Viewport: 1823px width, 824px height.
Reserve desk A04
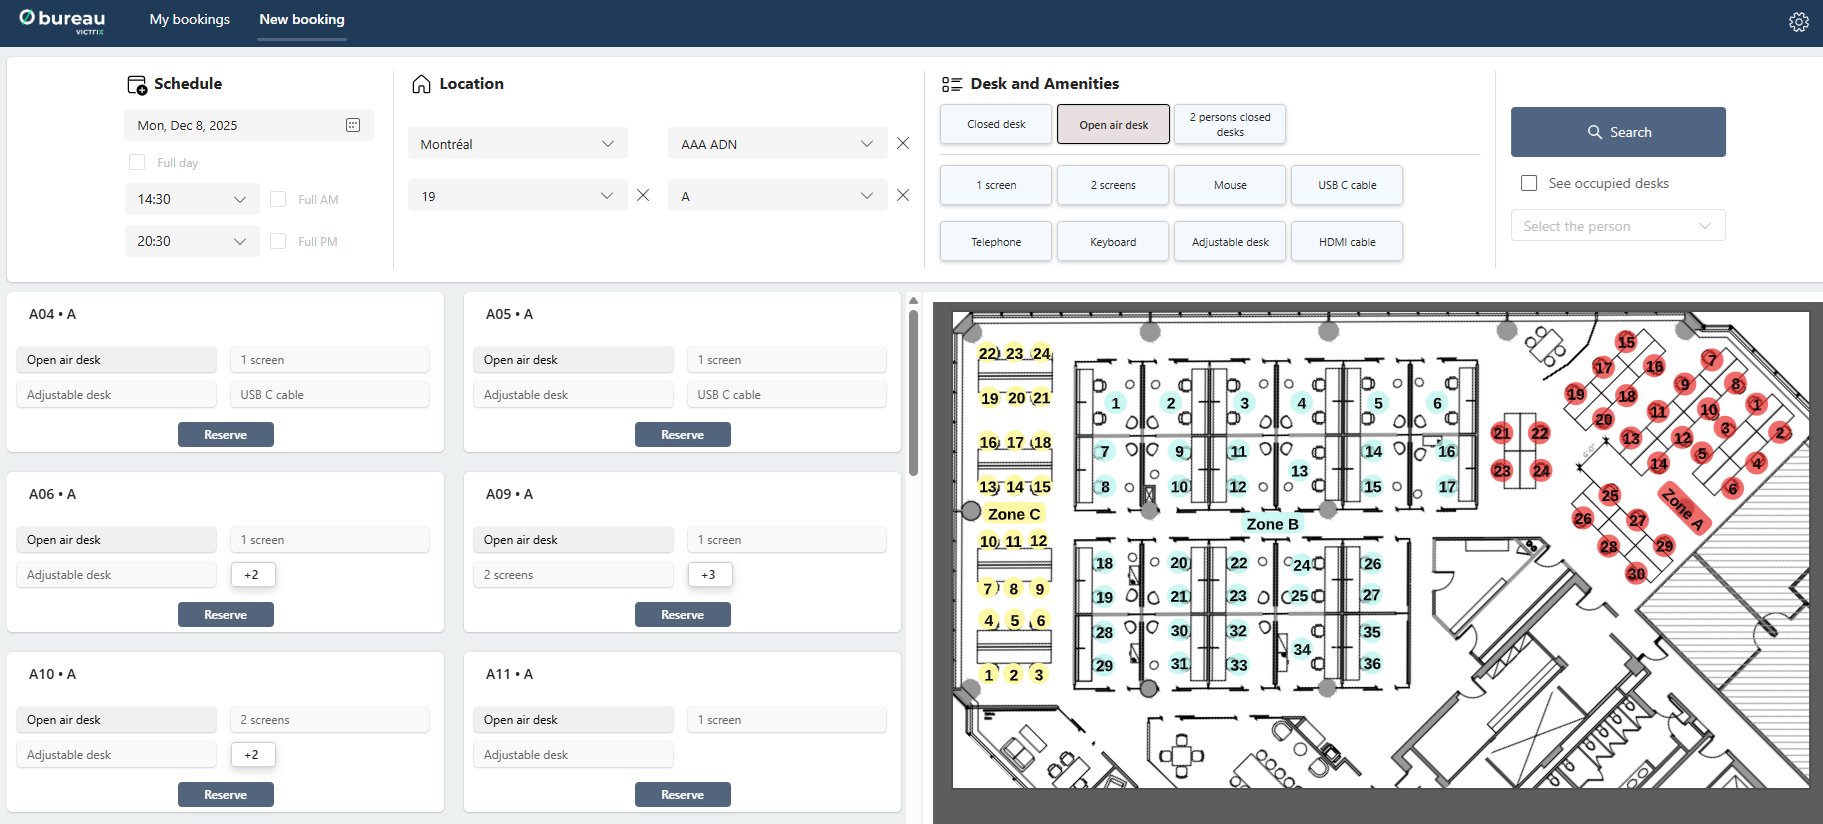tap(225, 435)
